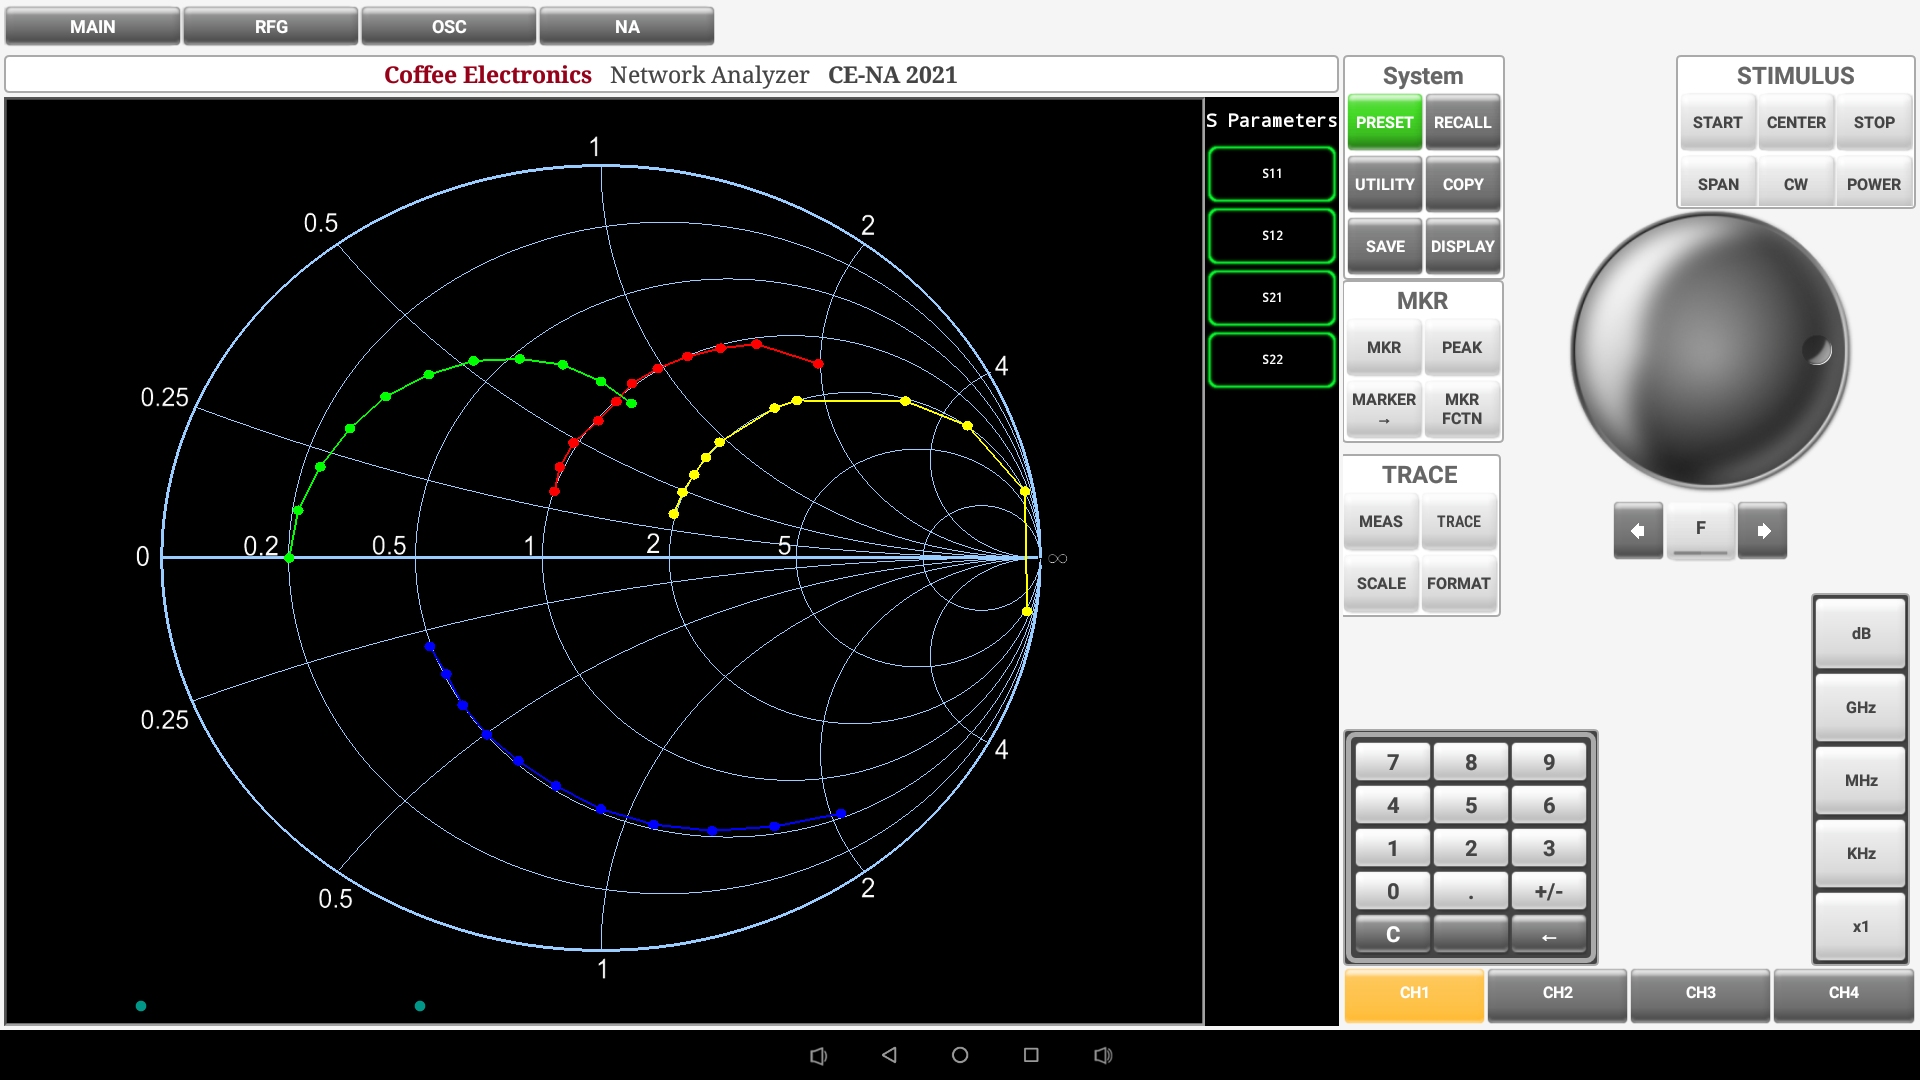Viewport: 1920px width, 1080px height.
Task: Toggle the S11 parameter trace
Action: point(1271,174)
